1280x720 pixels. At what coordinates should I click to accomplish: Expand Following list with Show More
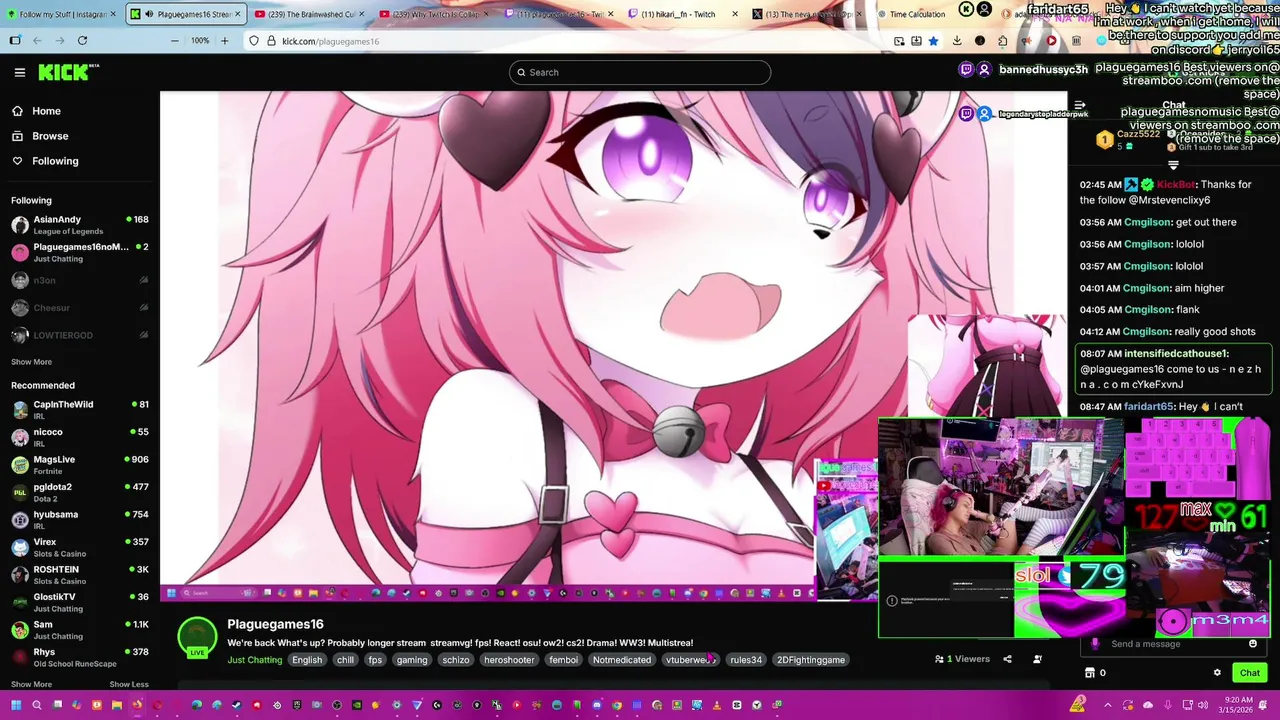tap(31, 362)
